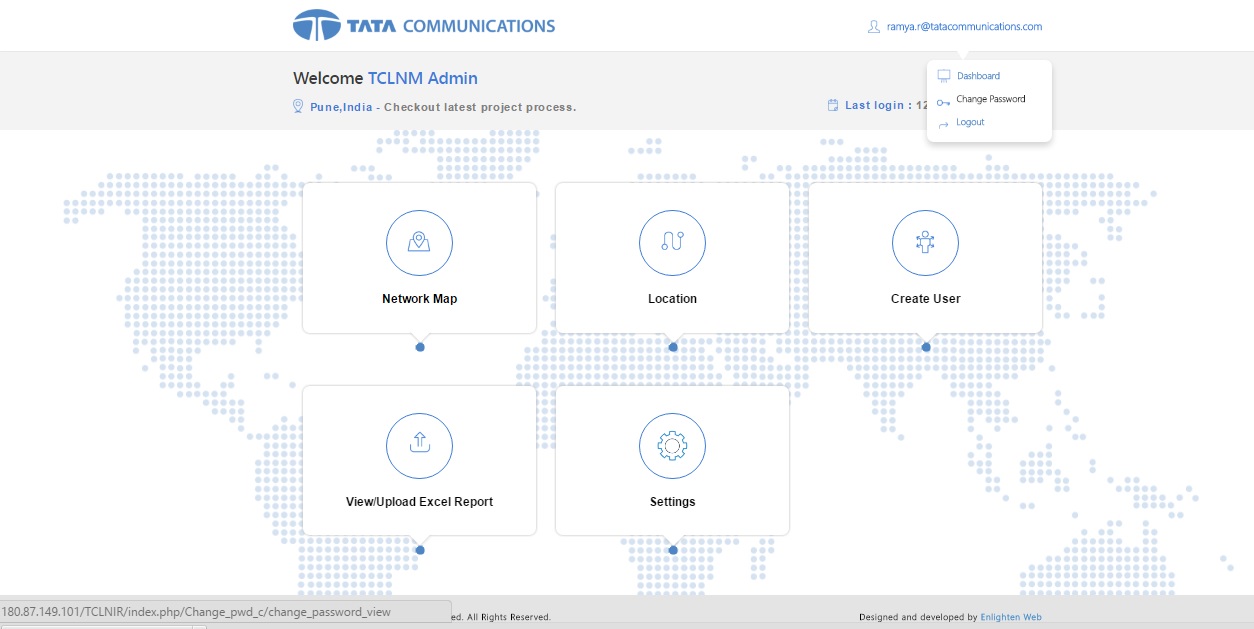Click the Network Map pin icon
The width and height of the screenshot is (1254, 629).
419,243
